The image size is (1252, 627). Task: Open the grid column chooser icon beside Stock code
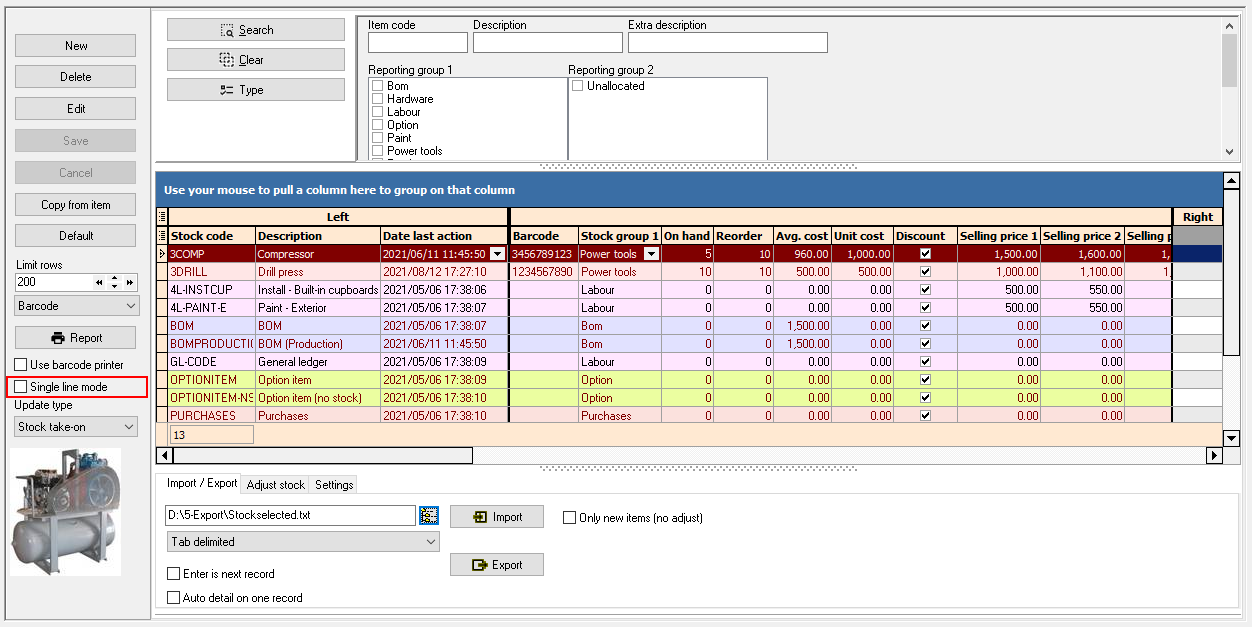coord(162,236)
